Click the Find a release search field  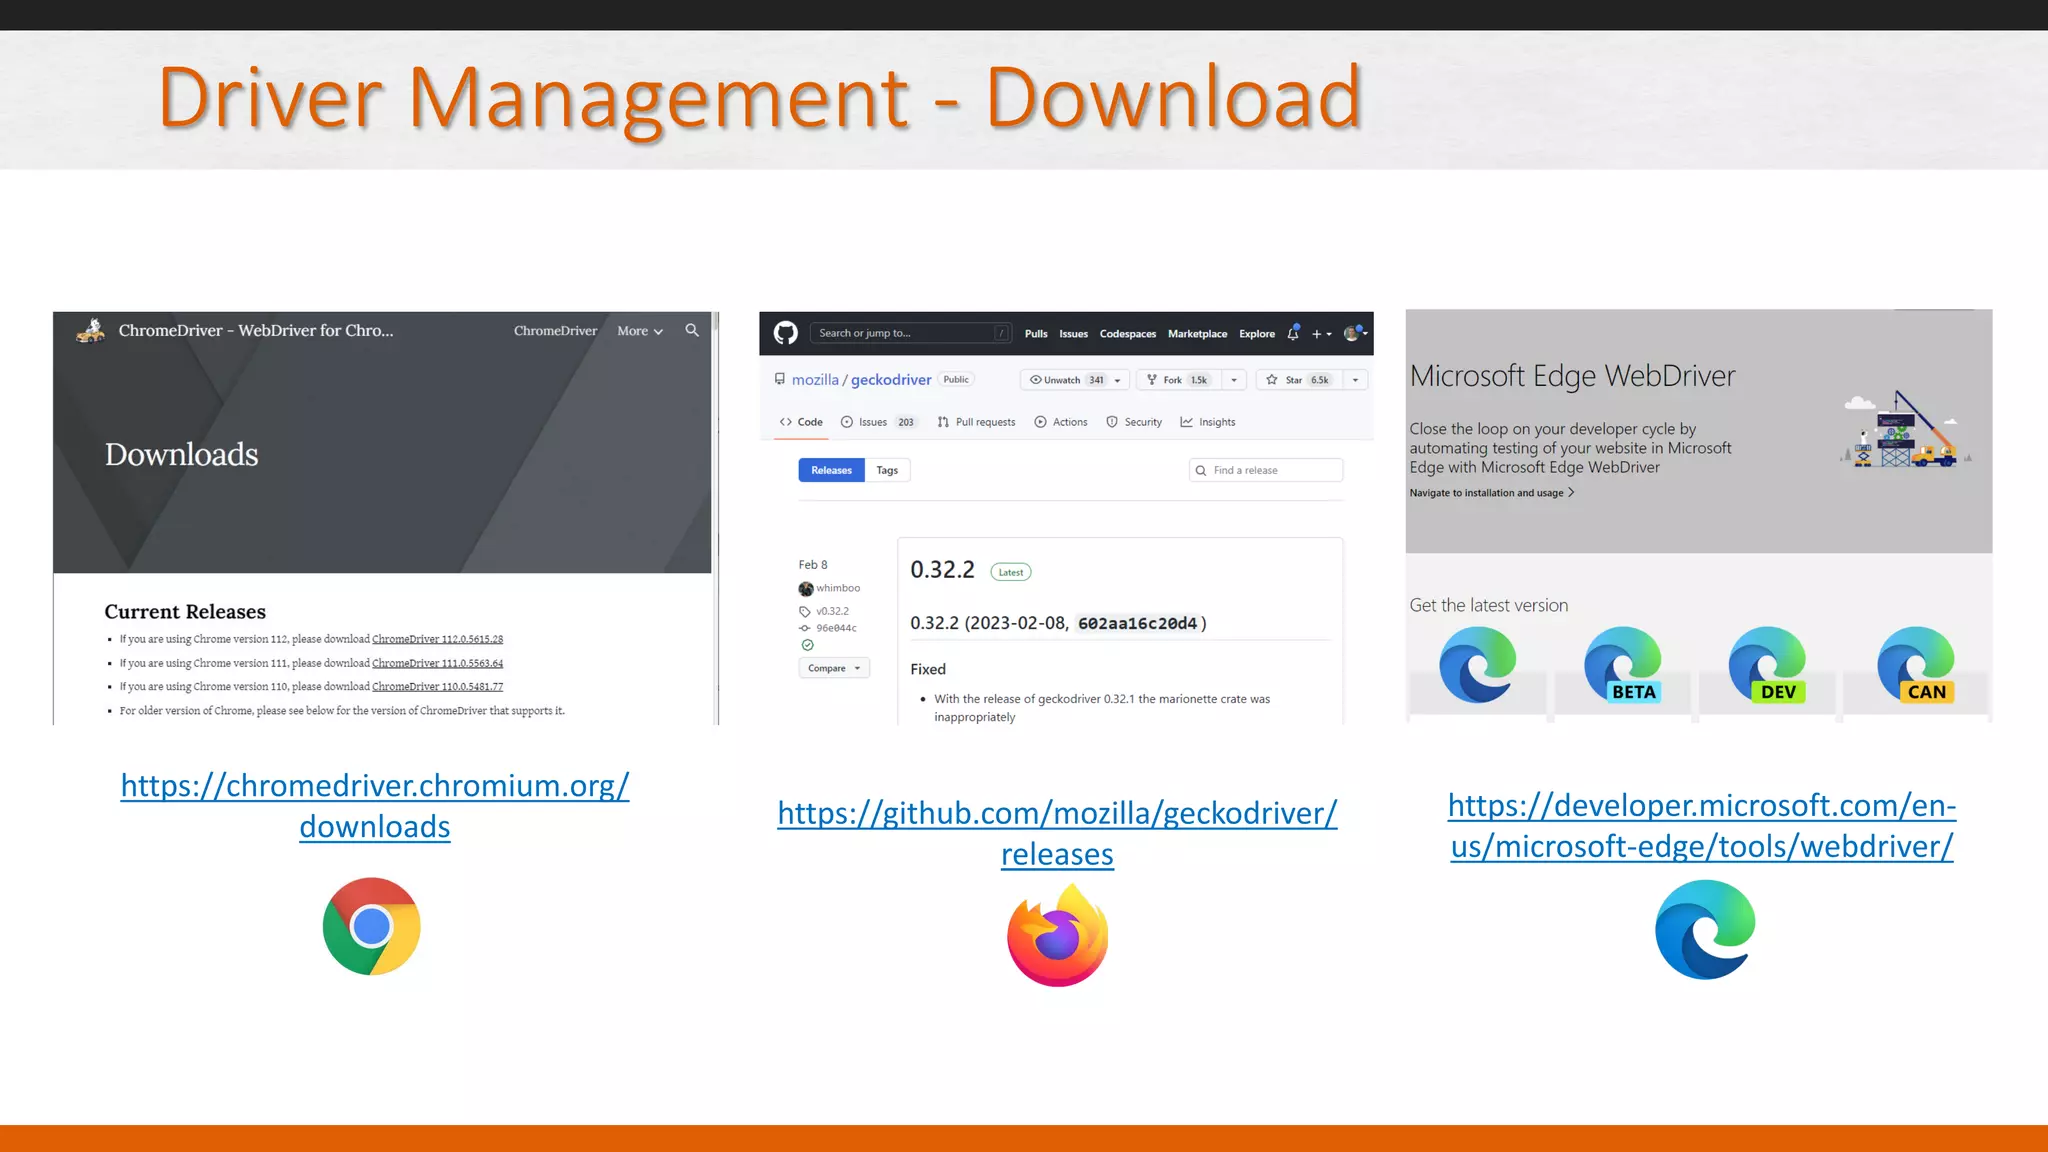[1265, 470]
